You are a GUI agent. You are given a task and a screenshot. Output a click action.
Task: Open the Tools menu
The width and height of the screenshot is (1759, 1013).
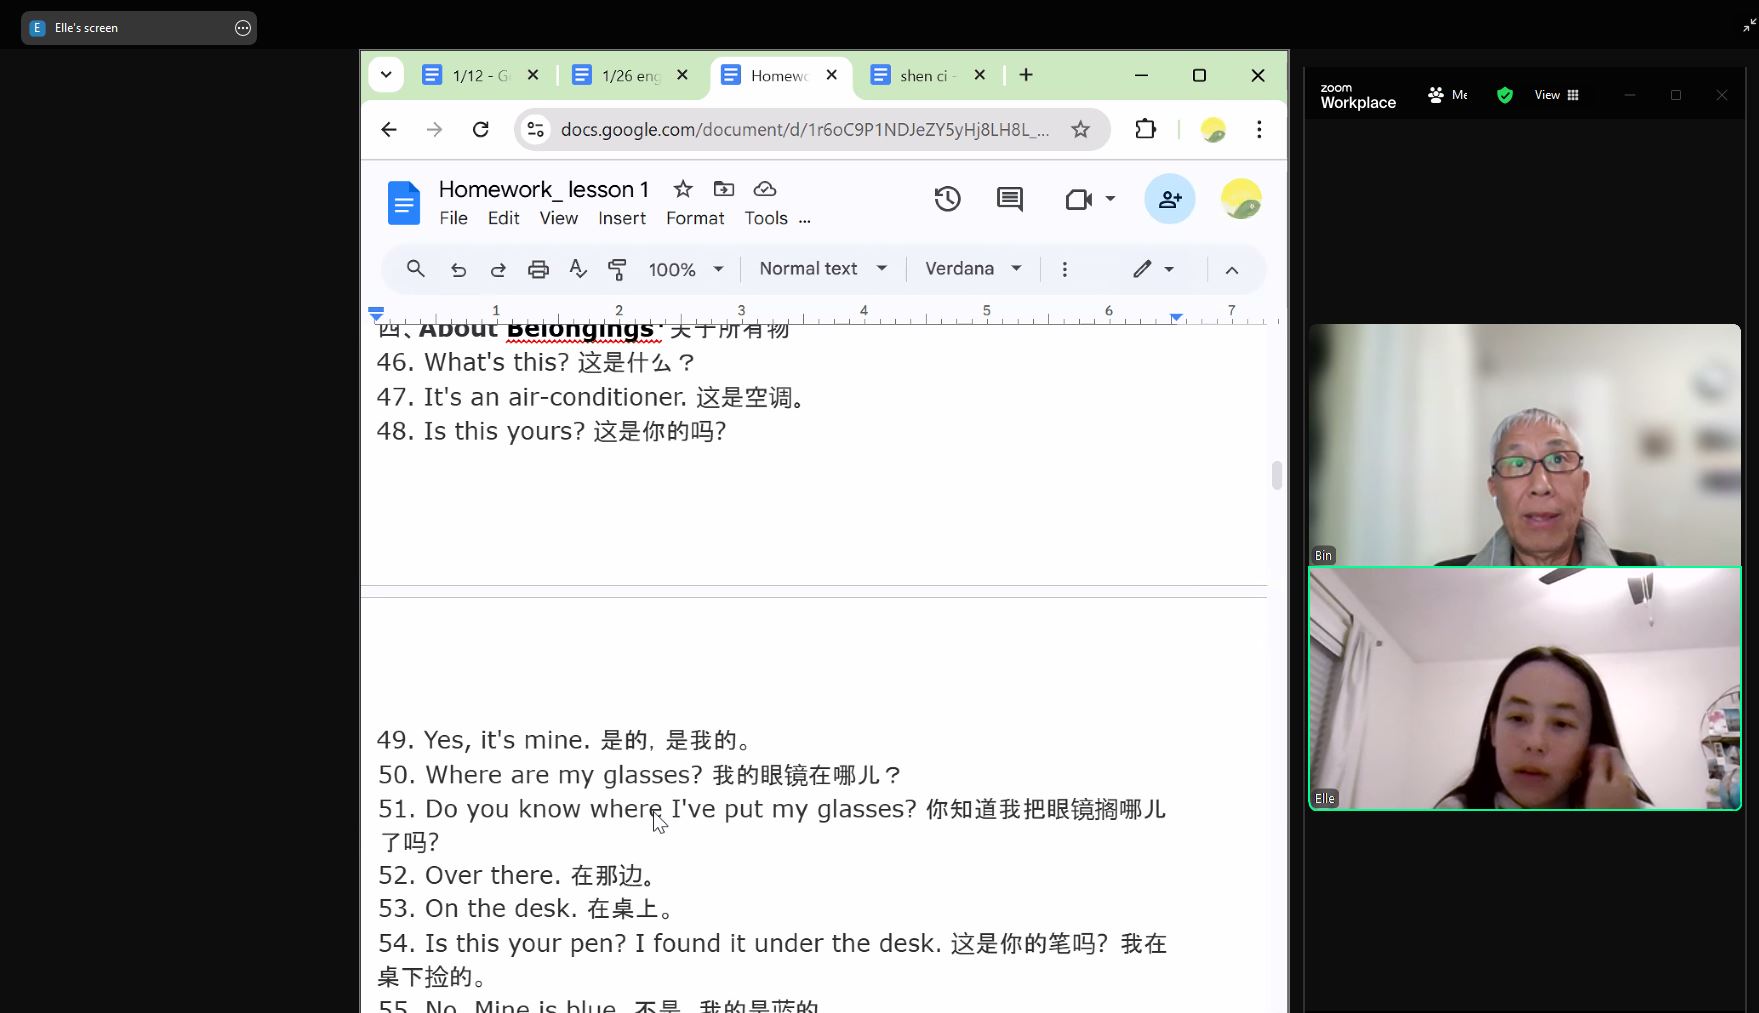coord(766,218)
